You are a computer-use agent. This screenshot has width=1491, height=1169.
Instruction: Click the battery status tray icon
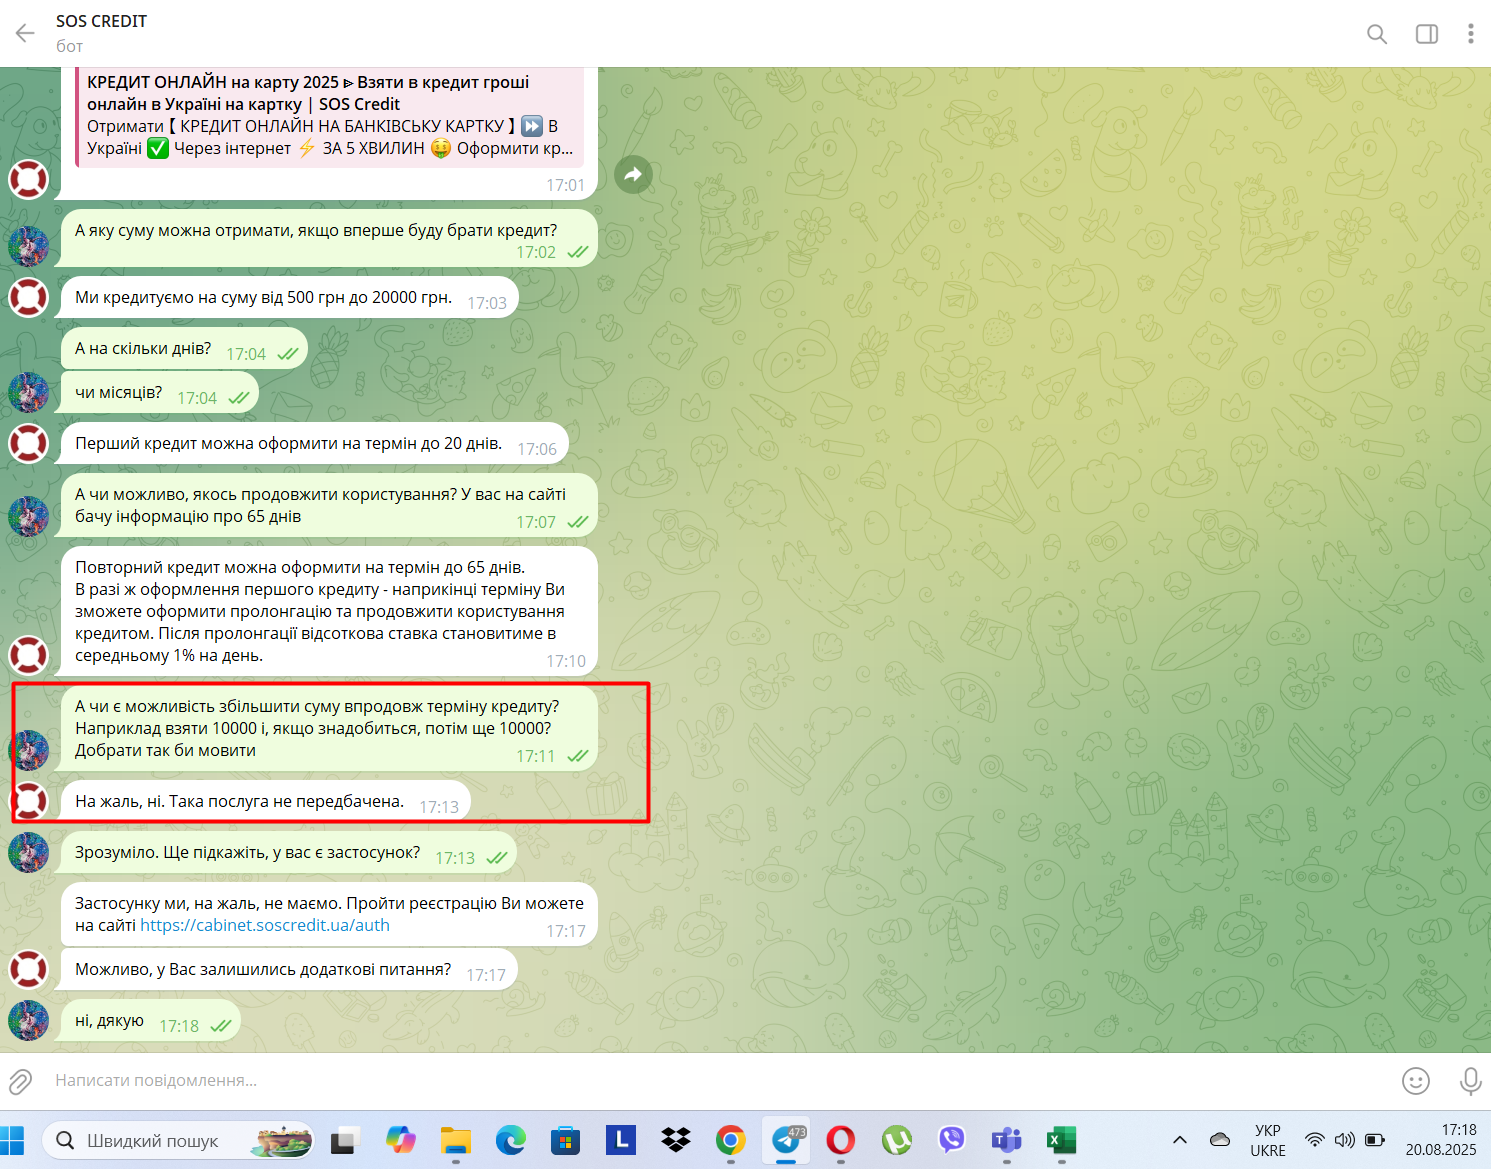(x=1375, y=1140)
